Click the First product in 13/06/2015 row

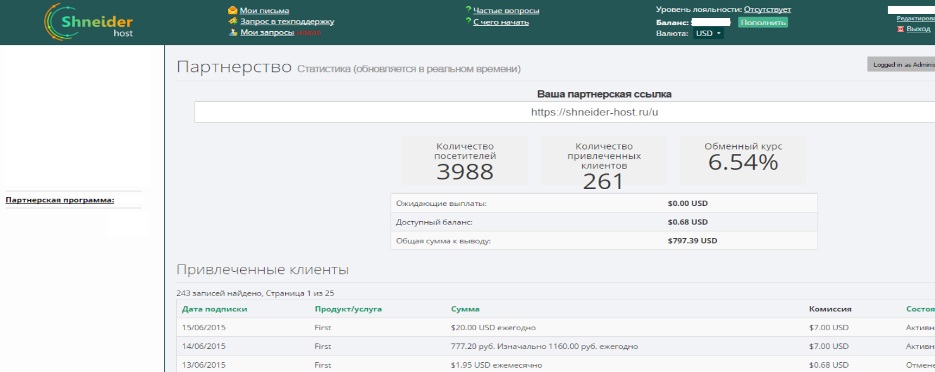(323, 364)
